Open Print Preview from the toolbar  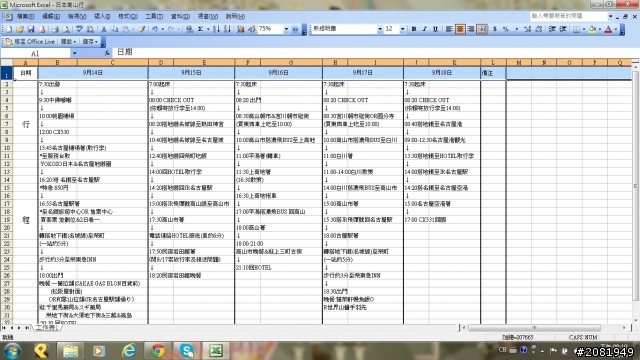pyautogui.click(x=66, y=29)
